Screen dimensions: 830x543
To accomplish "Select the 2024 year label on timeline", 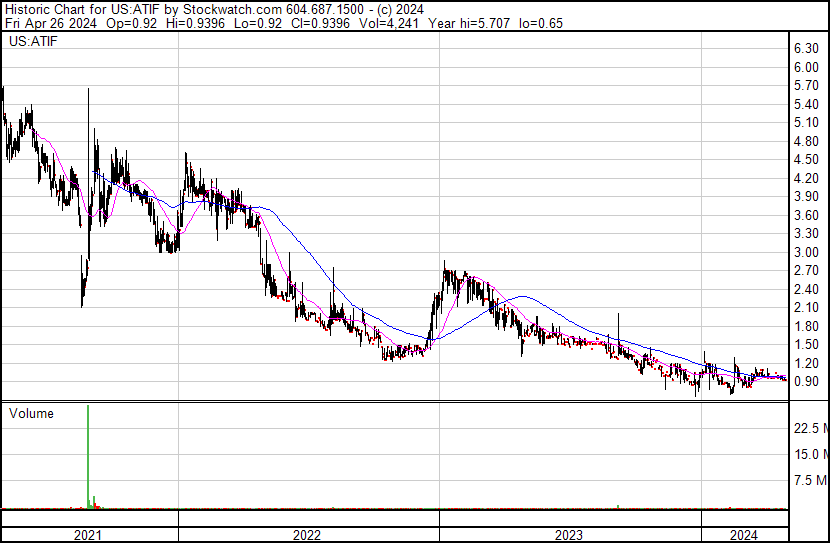I will click(744, 535).
